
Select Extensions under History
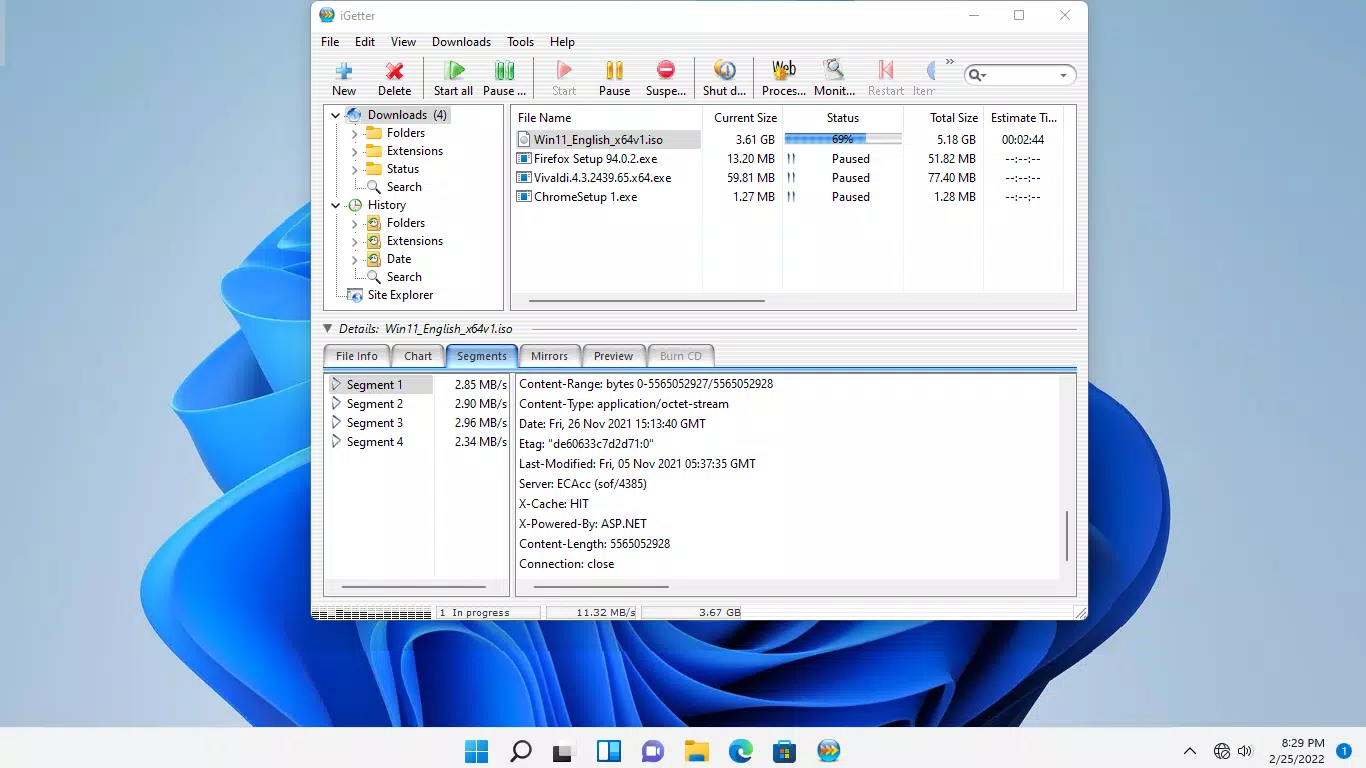[415, 241]
